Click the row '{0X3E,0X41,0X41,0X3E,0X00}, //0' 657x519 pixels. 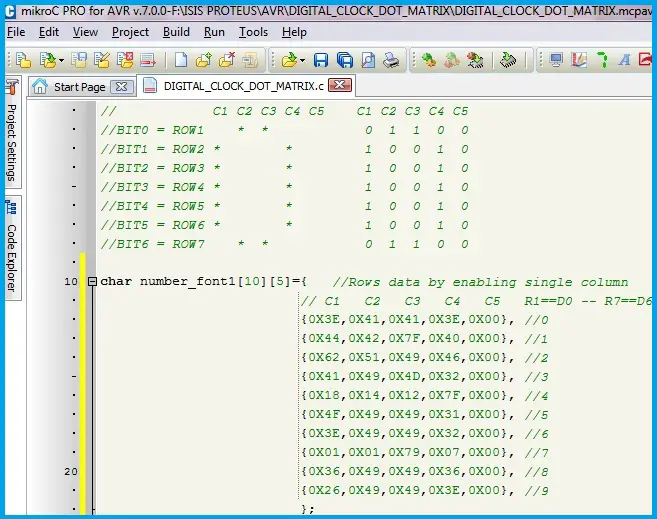pyautogui.click(x=424, y=320)
